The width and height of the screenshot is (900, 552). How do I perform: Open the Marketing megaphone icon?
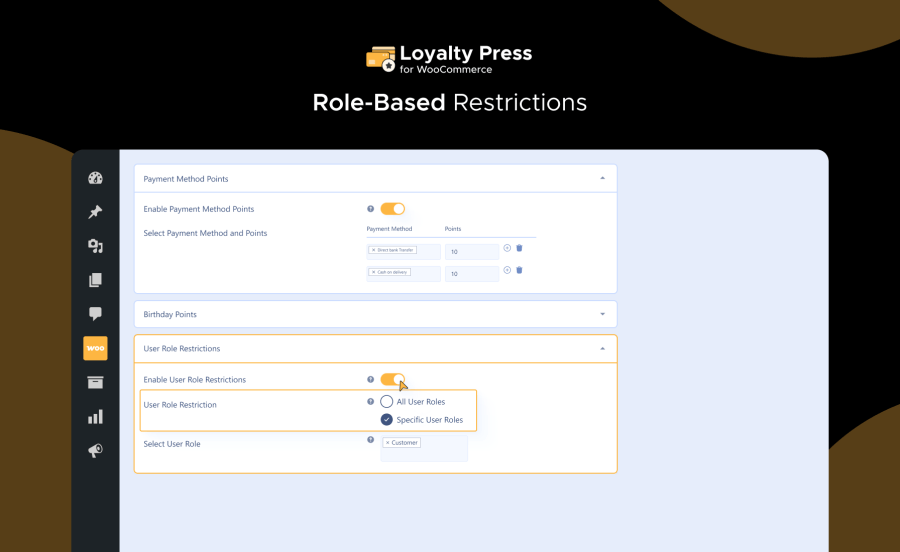95,450
